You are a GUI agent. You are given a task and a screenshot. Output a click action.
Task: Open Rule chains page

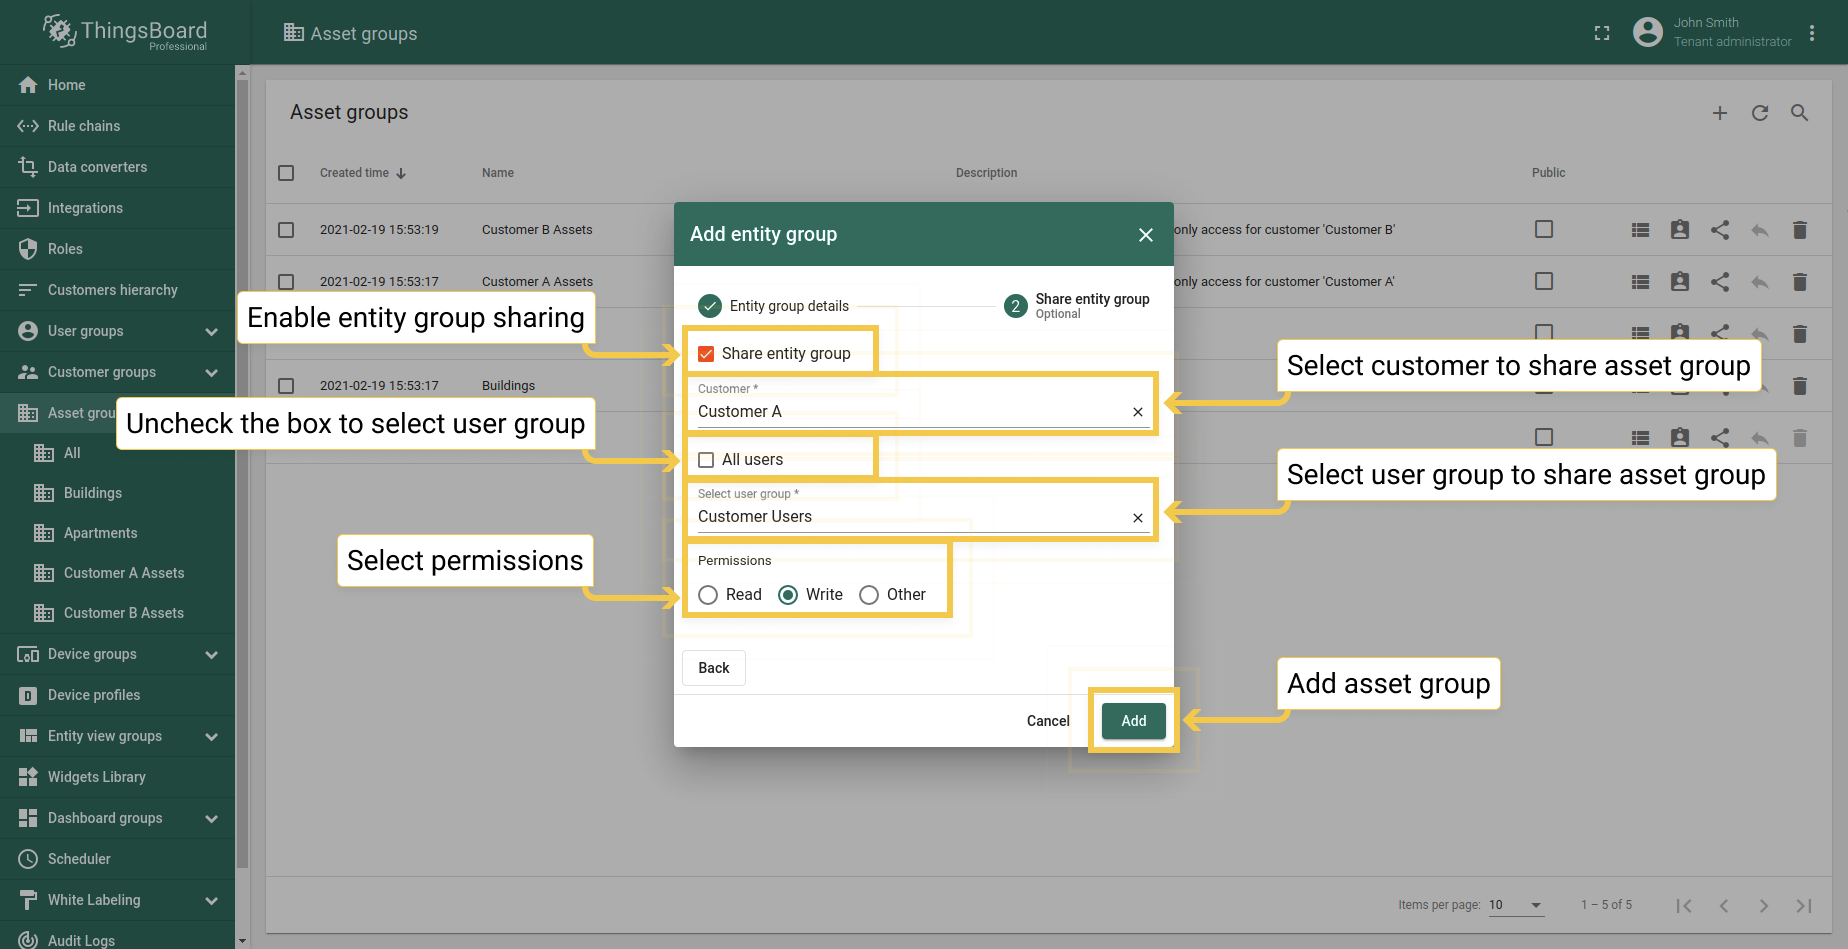[117, 126]
